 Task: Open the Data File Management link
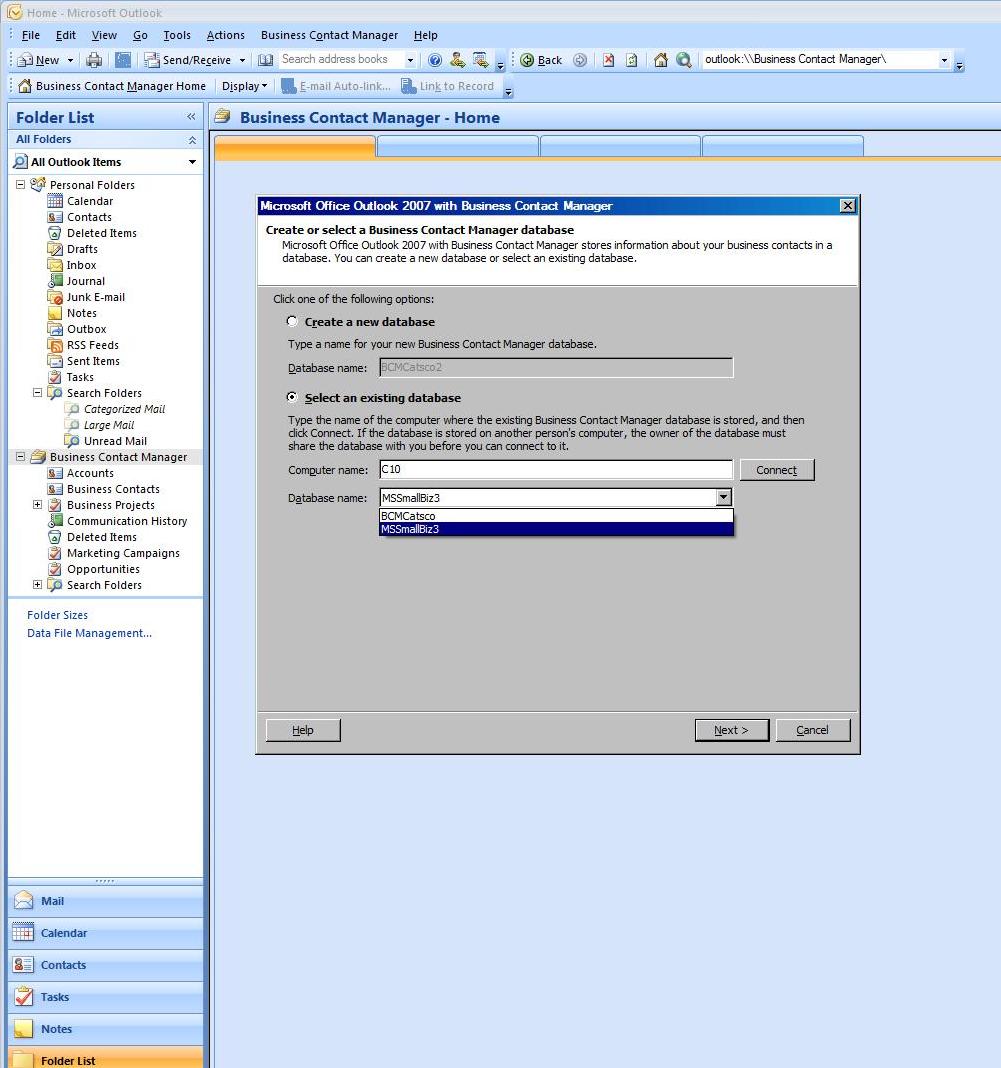[89, 633]
